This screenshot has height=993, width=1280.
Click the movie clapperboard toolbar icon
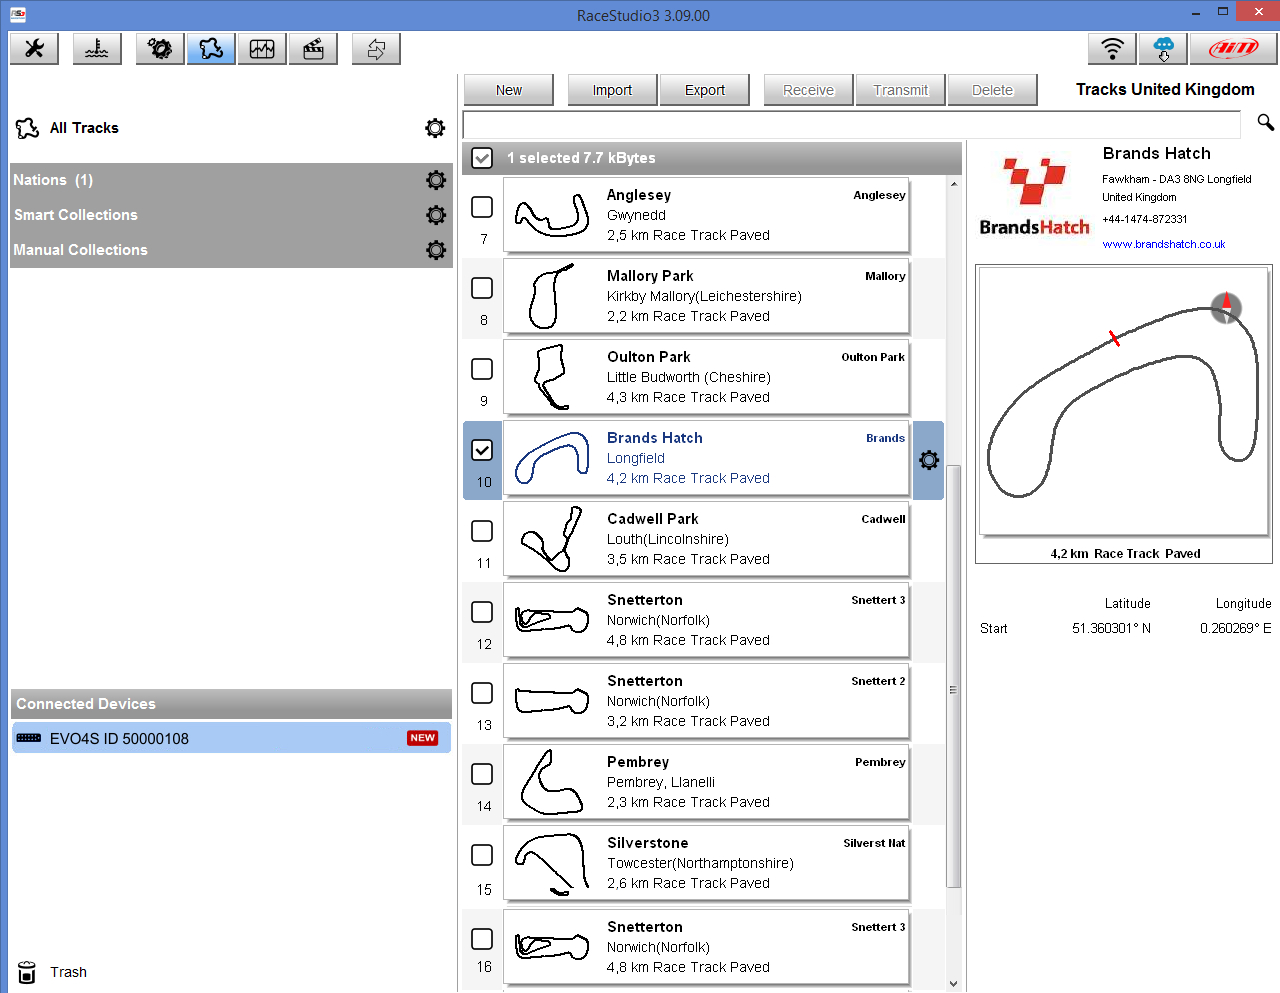point(313,49)
